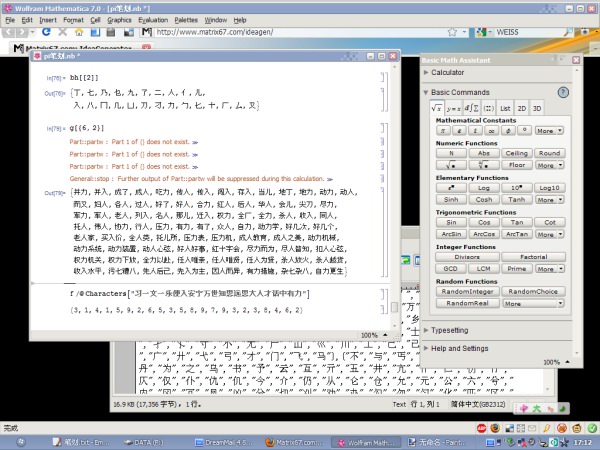This screenshot has width=600, height=450.
Task: Click the notebook vertical scrollbar thumb
Action: pos(395,307)
